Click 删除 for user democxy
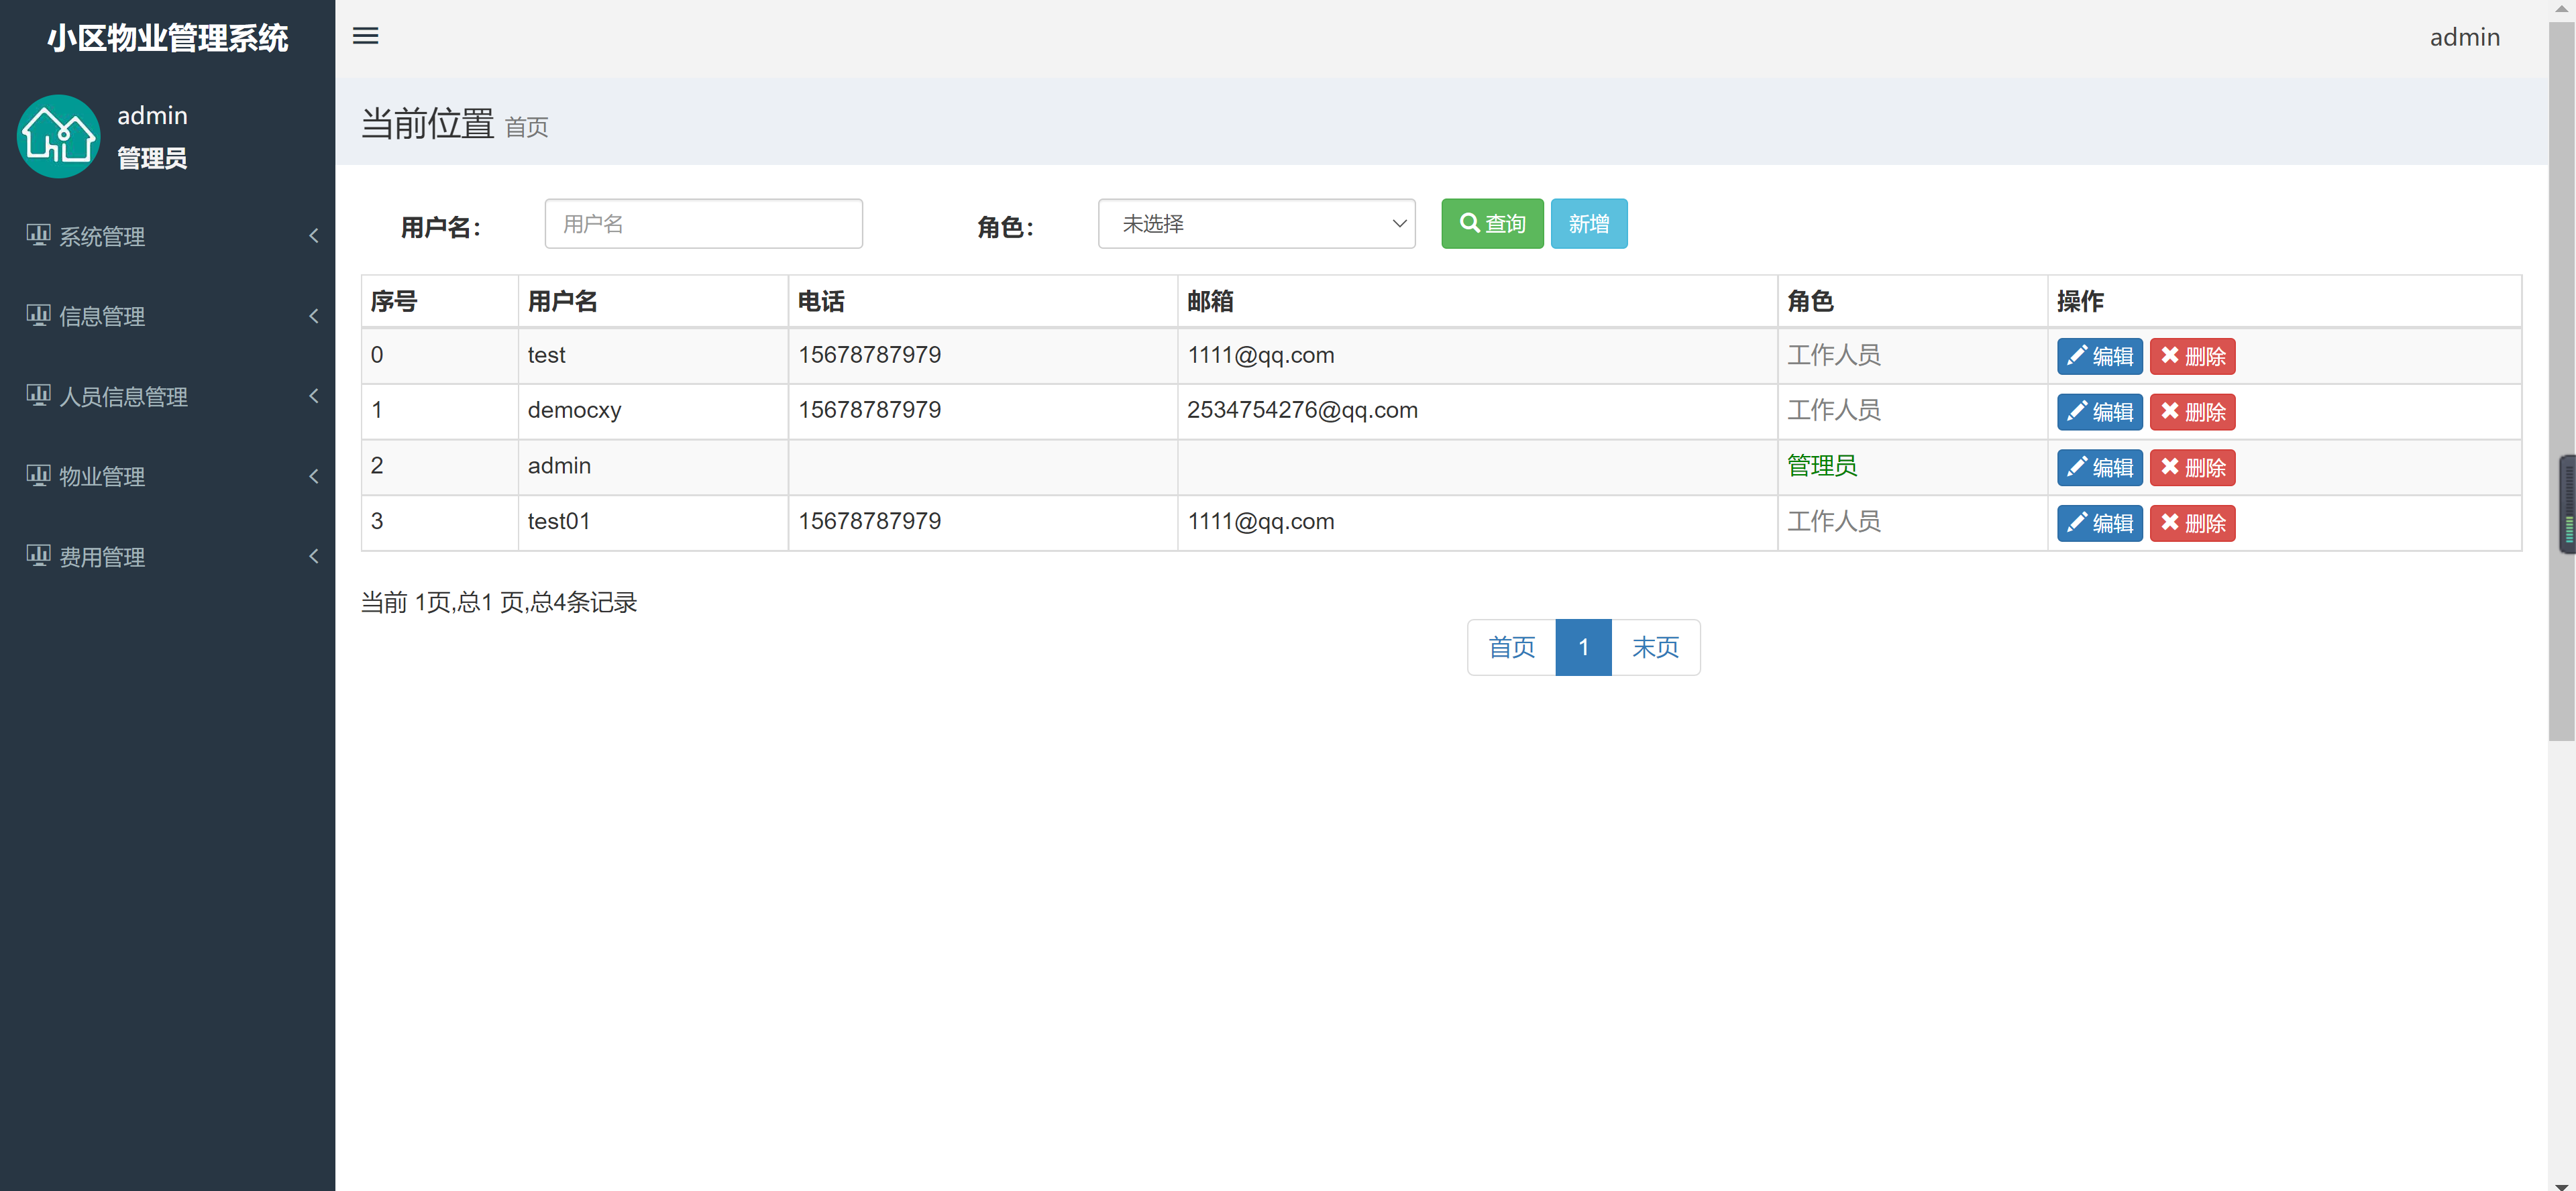Image resolution: width=2576 pixels, height=1191 pixels. [2192, 411]
